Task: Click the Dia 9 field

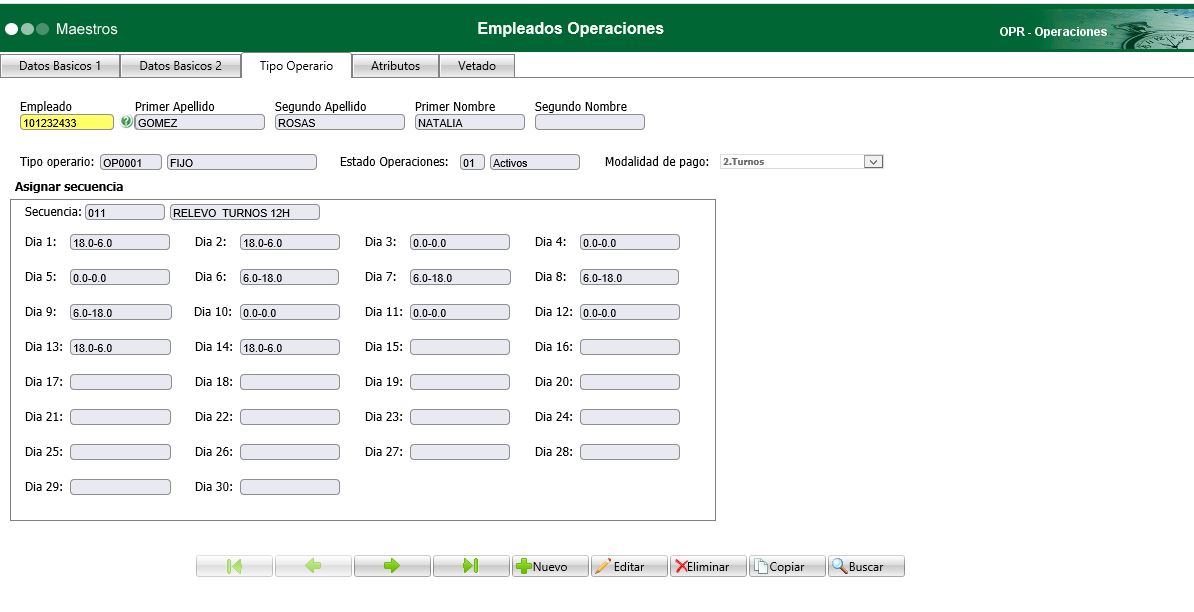Action: click(120, 312)
